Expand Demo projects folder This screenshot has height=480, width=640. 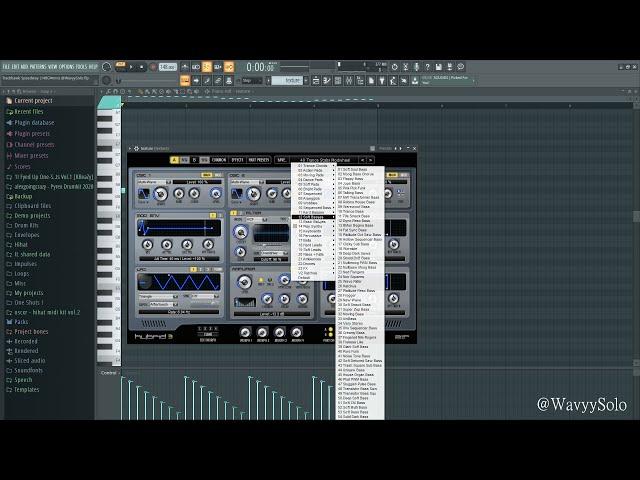click(x=28, y=216)
